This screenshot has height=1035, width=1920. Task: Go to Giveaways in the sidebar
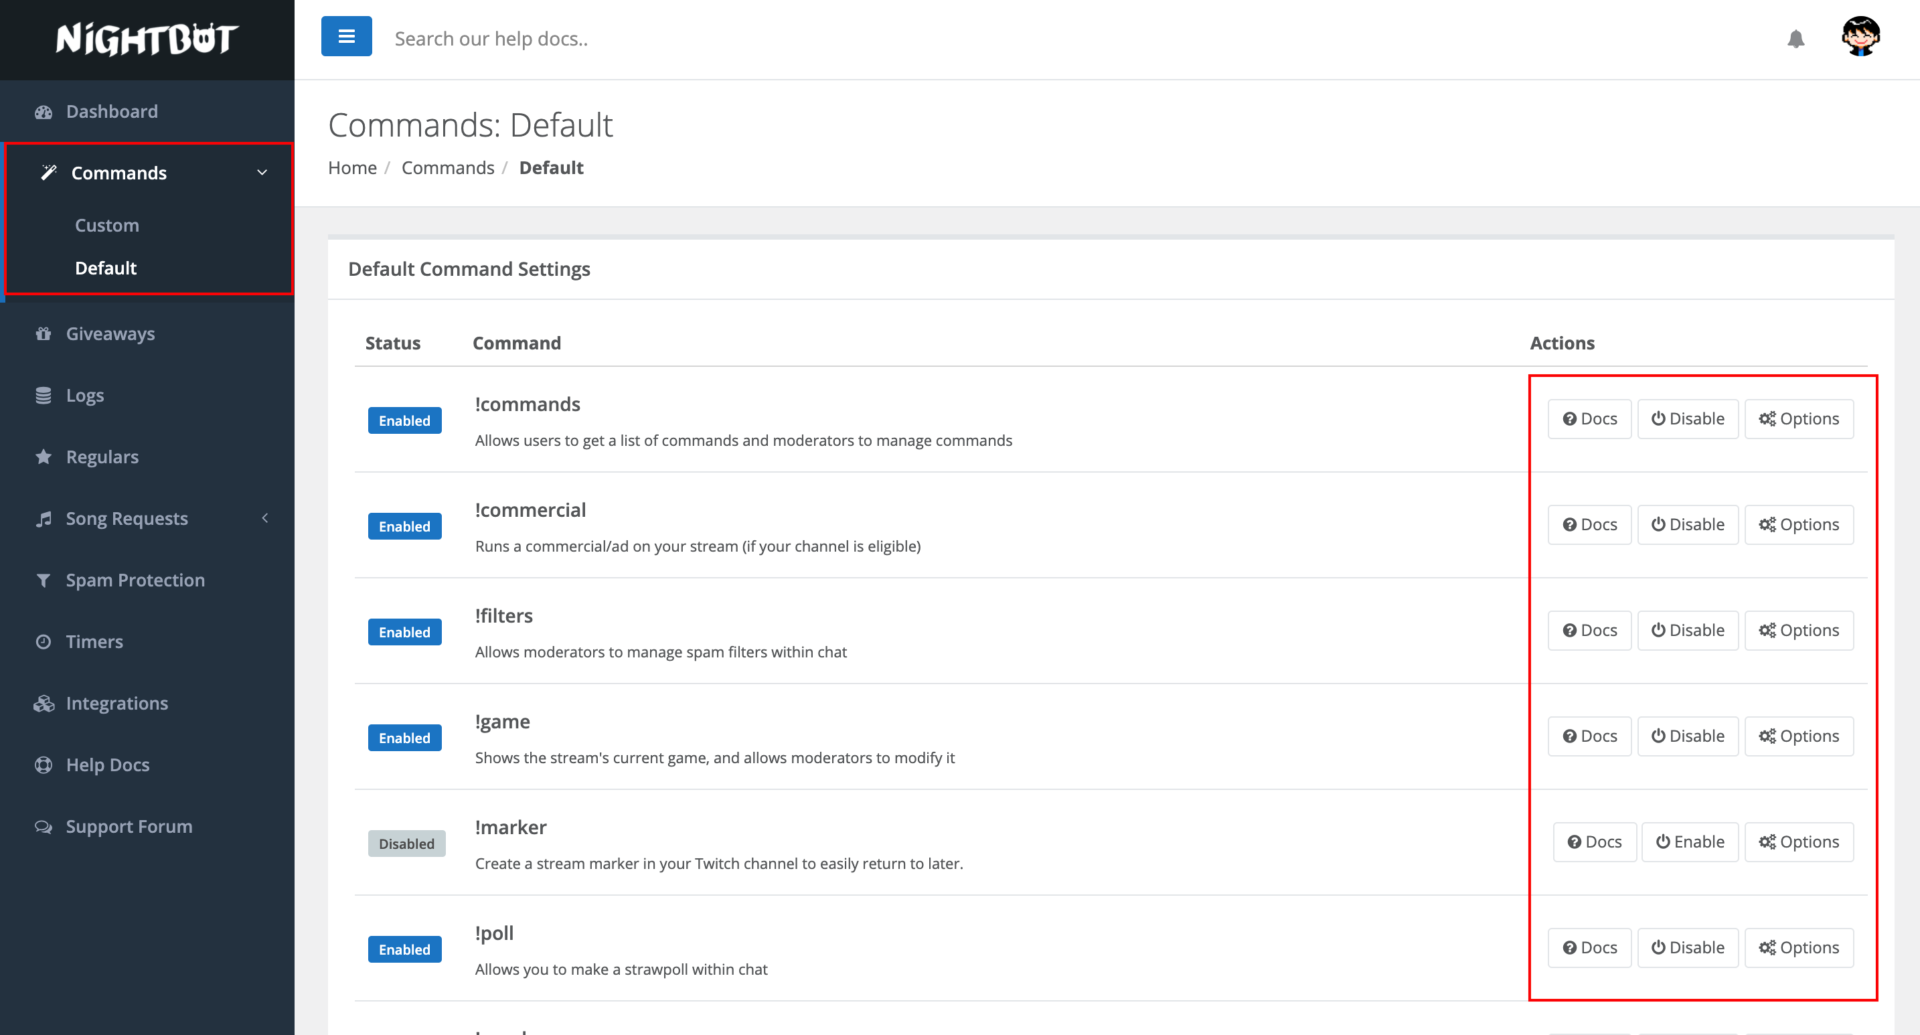point(110,334)
